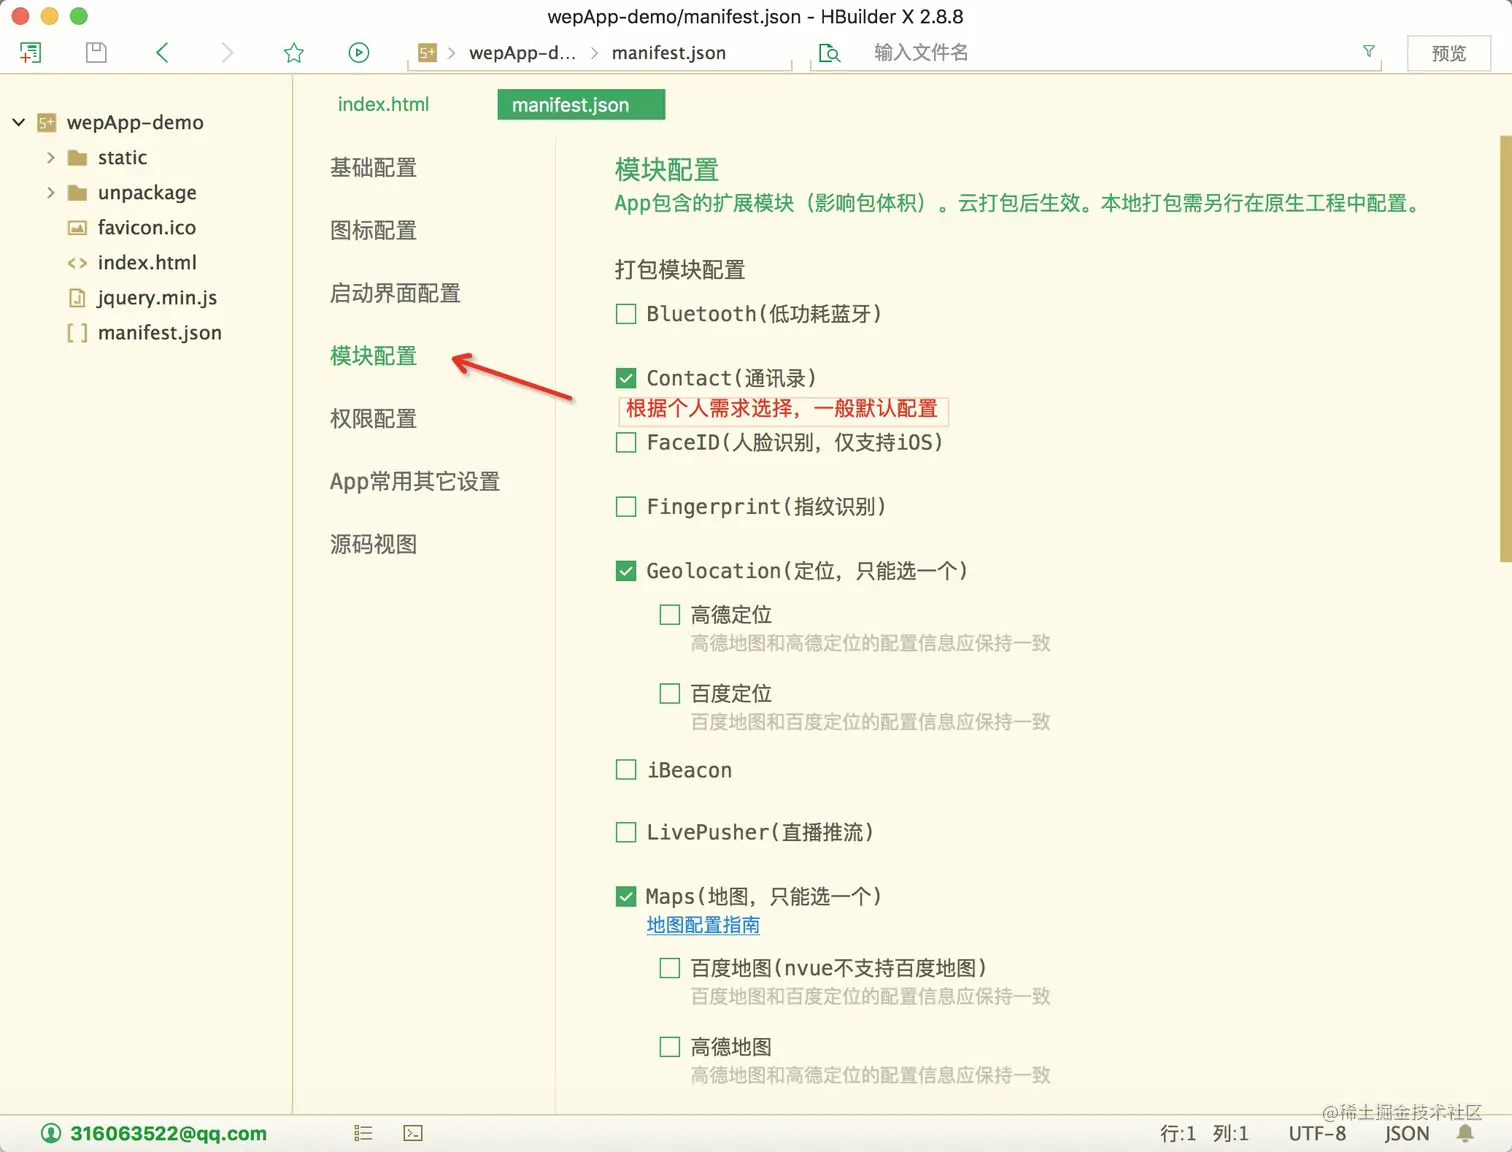Click the notification bell icon
Image resolution: width=1512 pixels, height=1152 pixels.
click(x=1465, y=1133)
